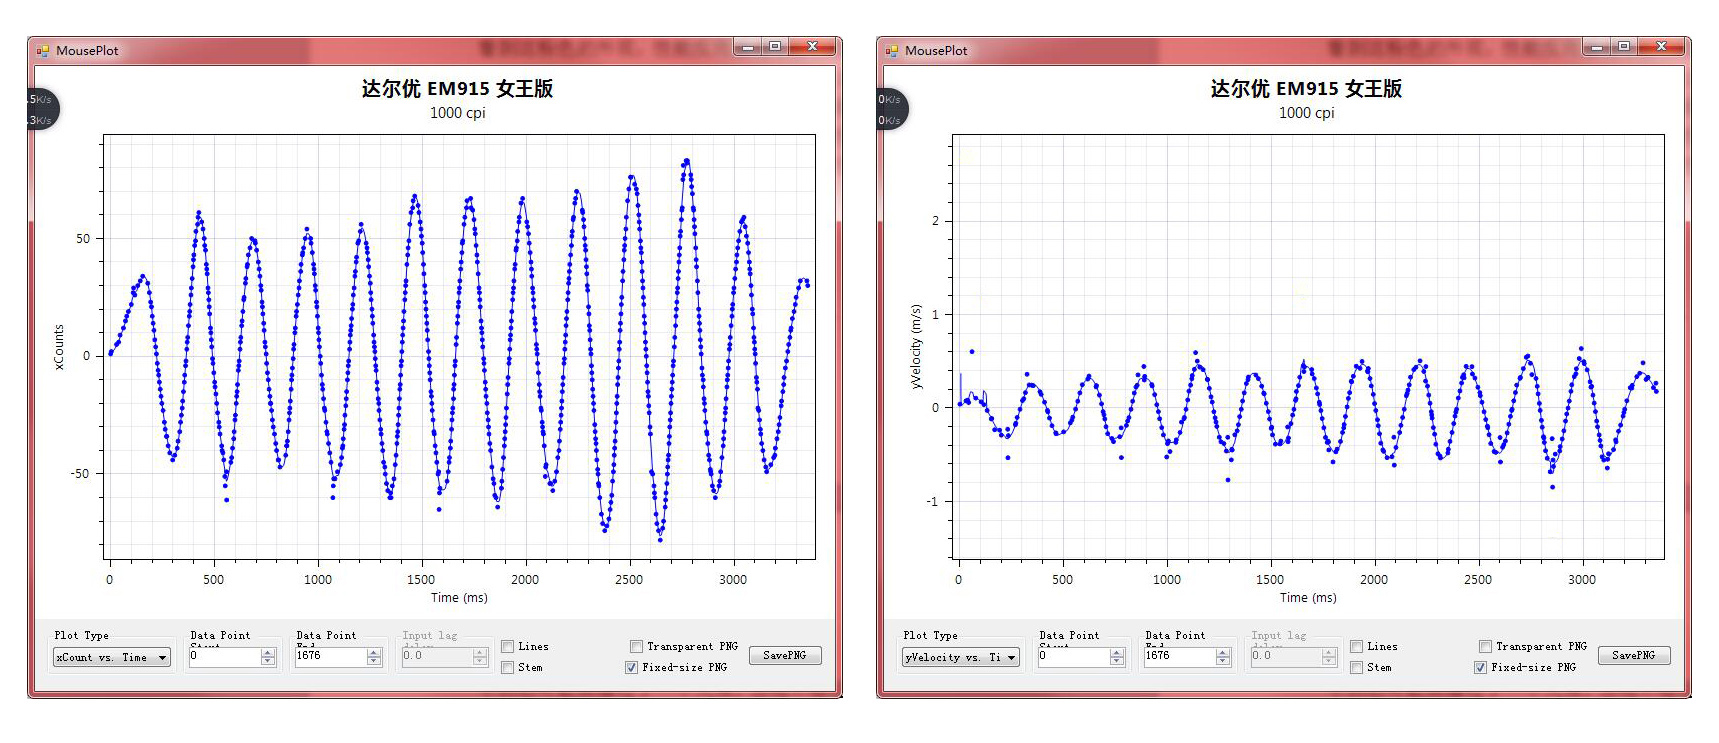Click the network speed widget in left window
The width and height of the screenshot is (1719, 743).
point(42,109)
